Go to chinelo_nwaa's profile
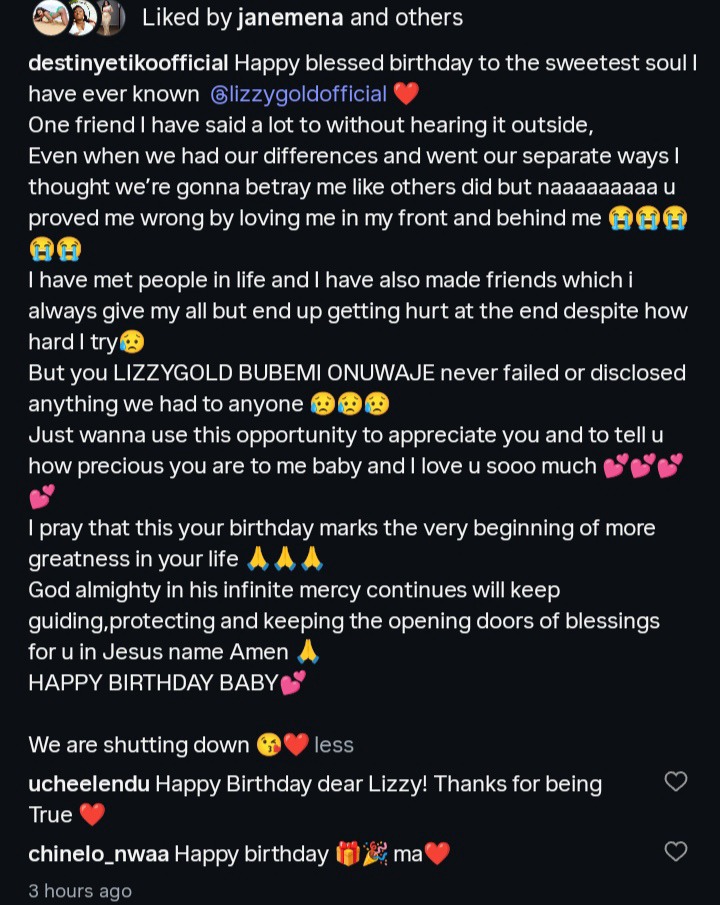Screen dimensions: 720x905 [x=98, y=854]
